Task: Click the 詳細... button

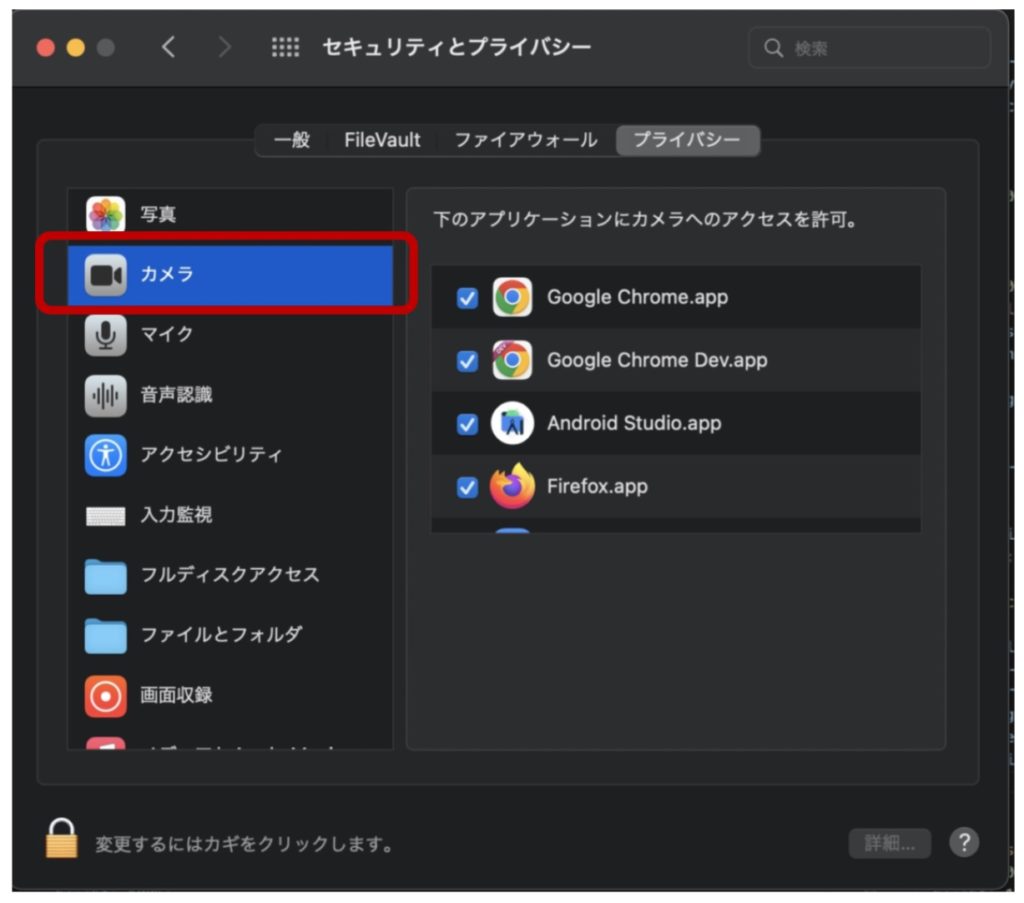Action: [x=889, y=844]
